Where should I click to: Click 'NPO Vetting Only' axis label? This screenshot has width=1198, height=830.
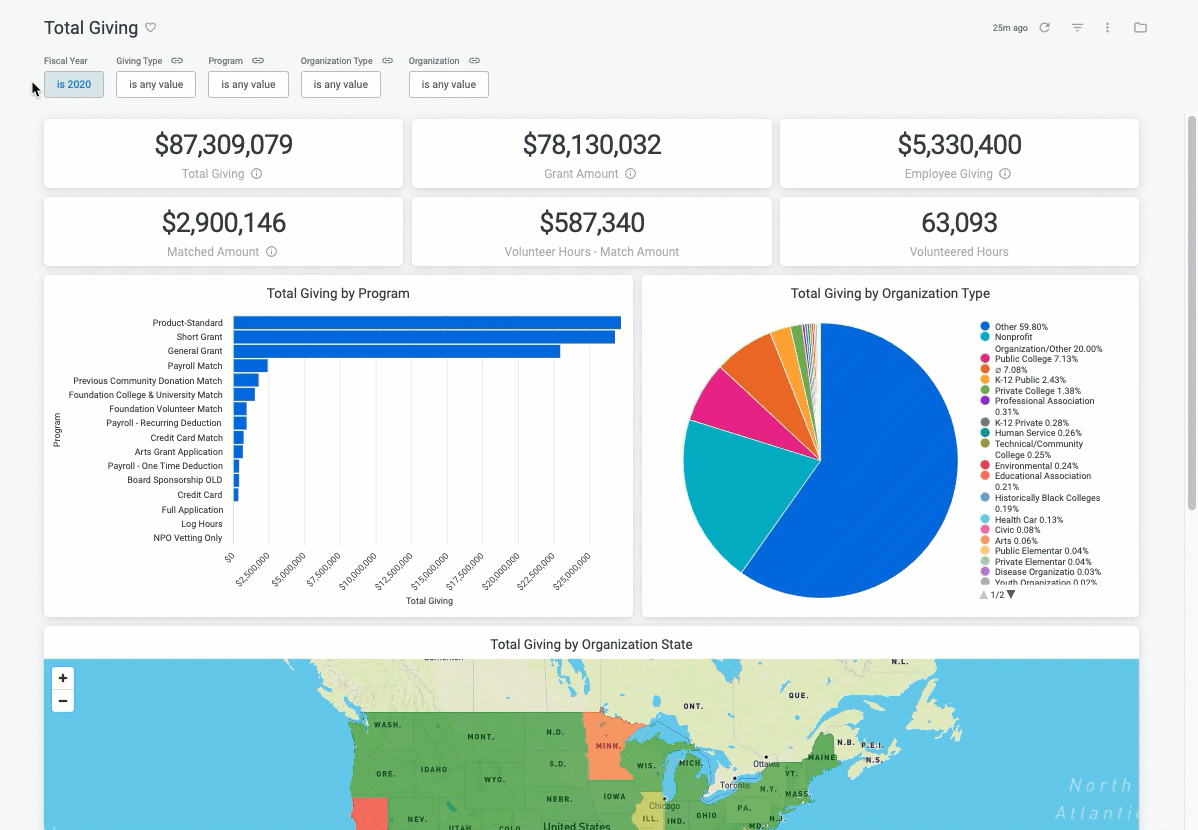188,538
